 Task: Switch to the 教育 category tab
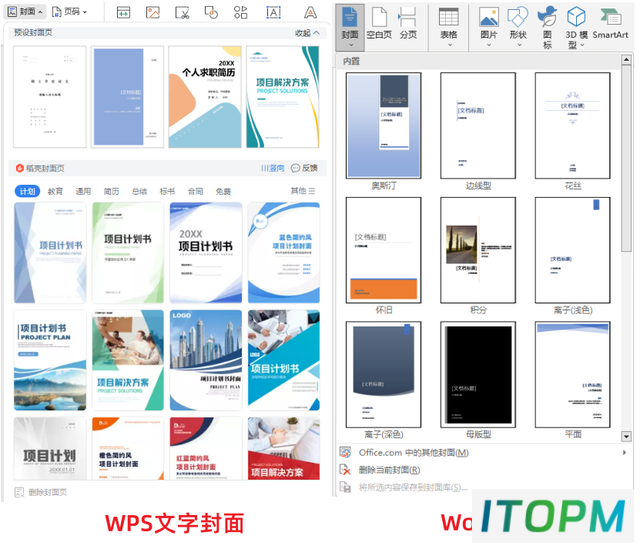pyautogui.click(x=56, y=191)
